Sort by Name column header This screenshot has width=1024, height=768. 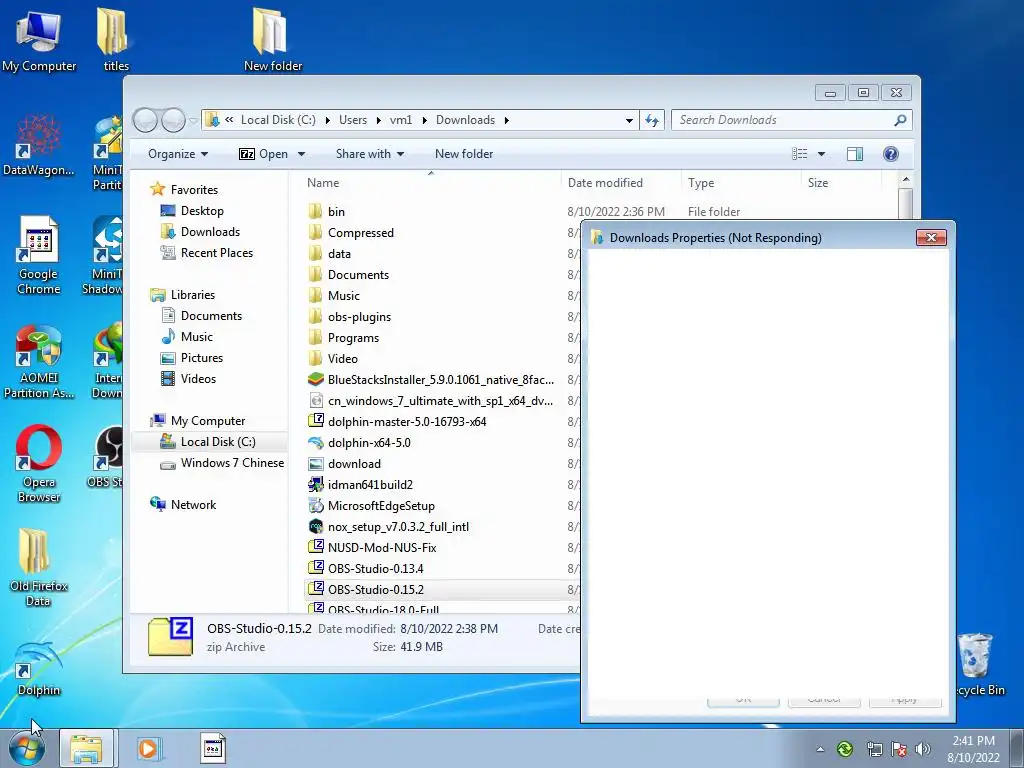(x=431, y=183)
